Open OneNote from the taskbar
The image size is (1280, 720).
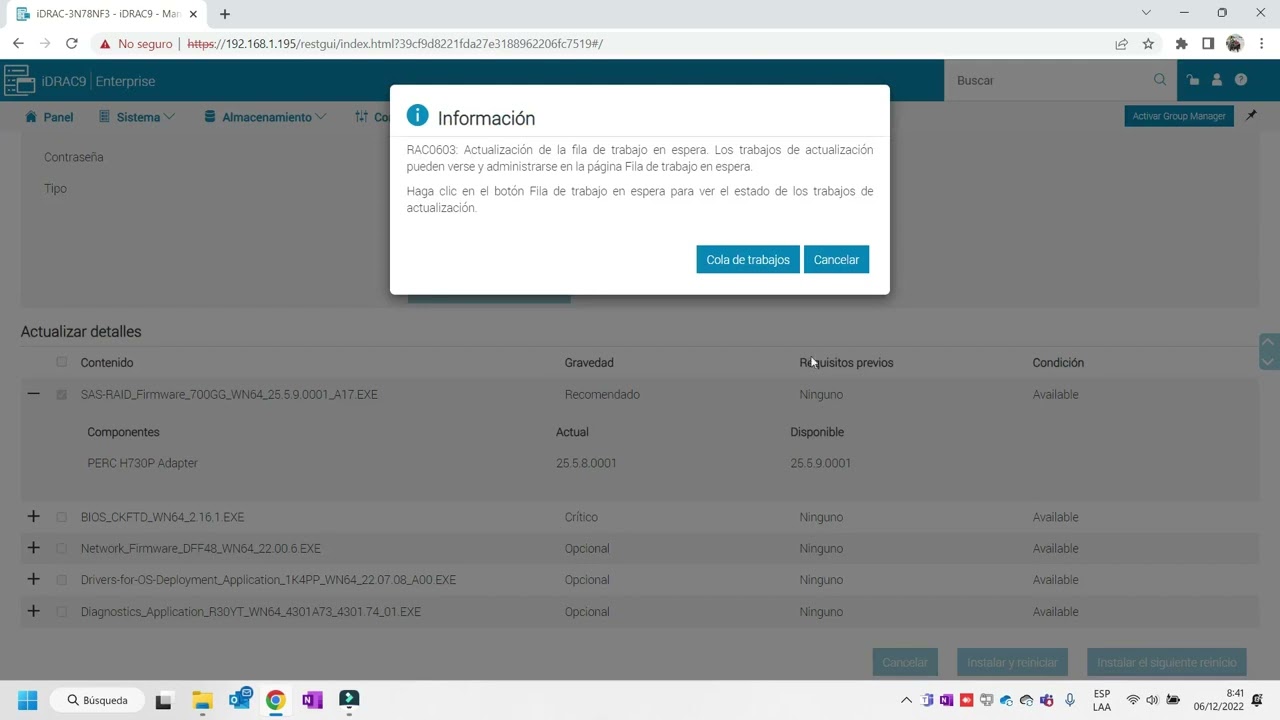(312, 700)
